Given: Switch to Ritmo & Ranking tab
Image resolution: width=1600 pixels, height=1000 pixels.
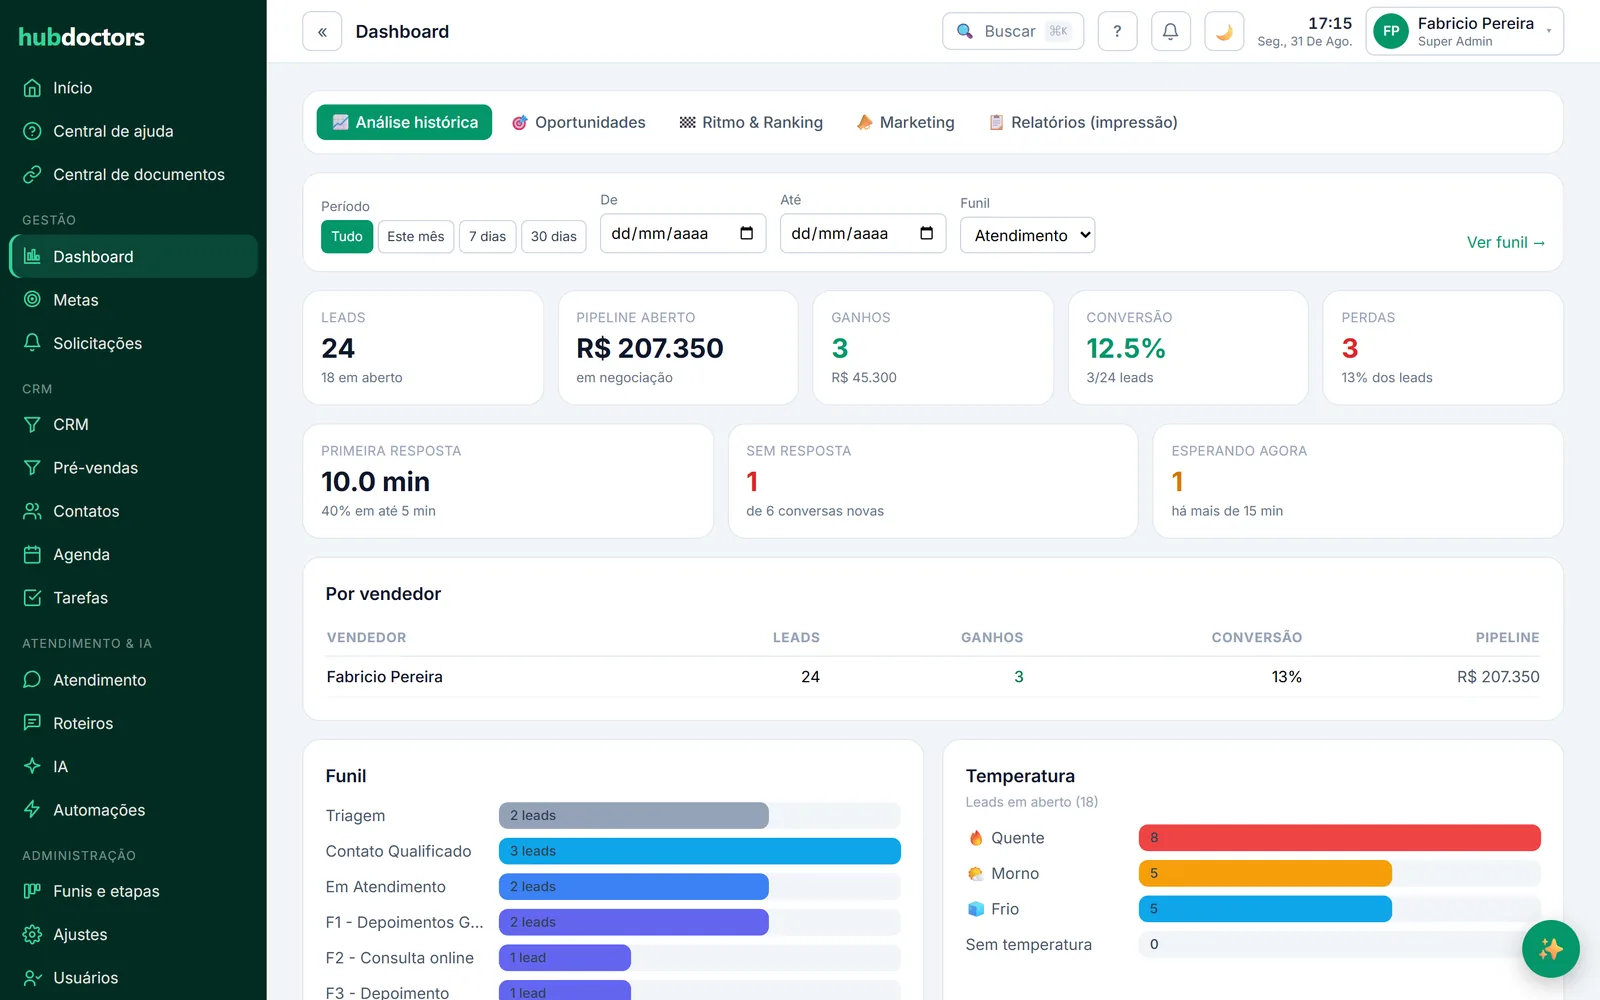Looking at the screenshot, I should pos(751,122).
